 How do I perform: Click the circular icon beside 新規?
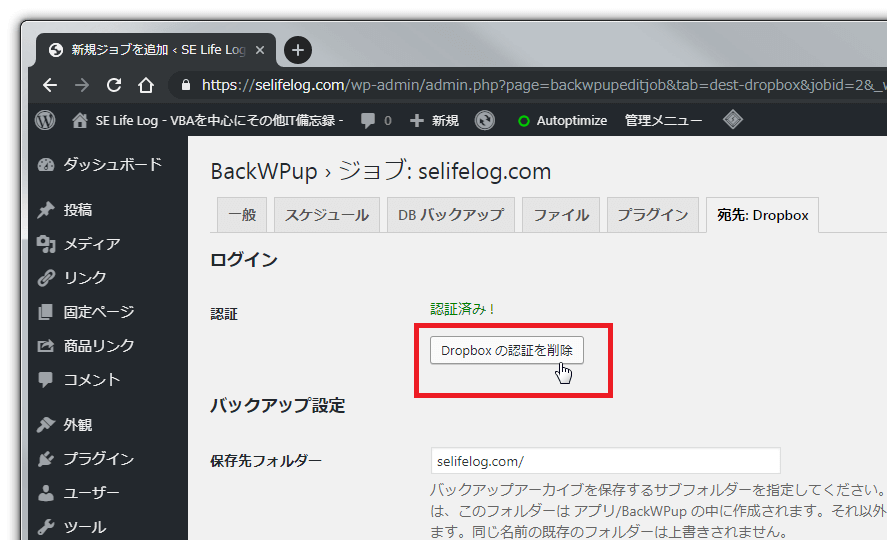click(485, 120)
